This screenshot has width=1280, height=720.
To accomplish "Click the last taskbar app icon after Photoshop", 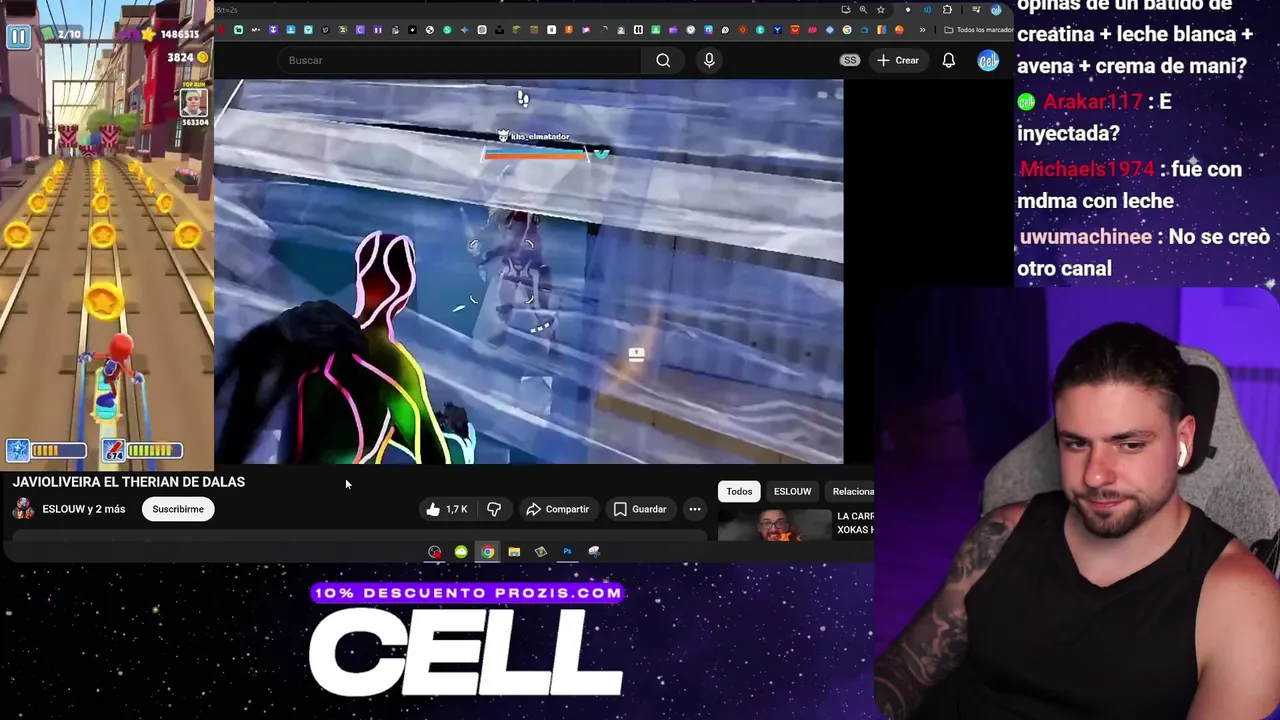I will 594,552.
